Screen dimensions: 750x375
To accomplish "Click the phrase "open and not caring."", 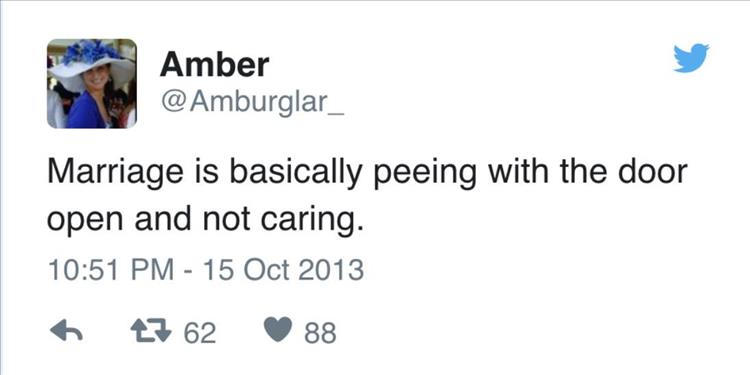I will pyautogui.click(x=202, y=221).
